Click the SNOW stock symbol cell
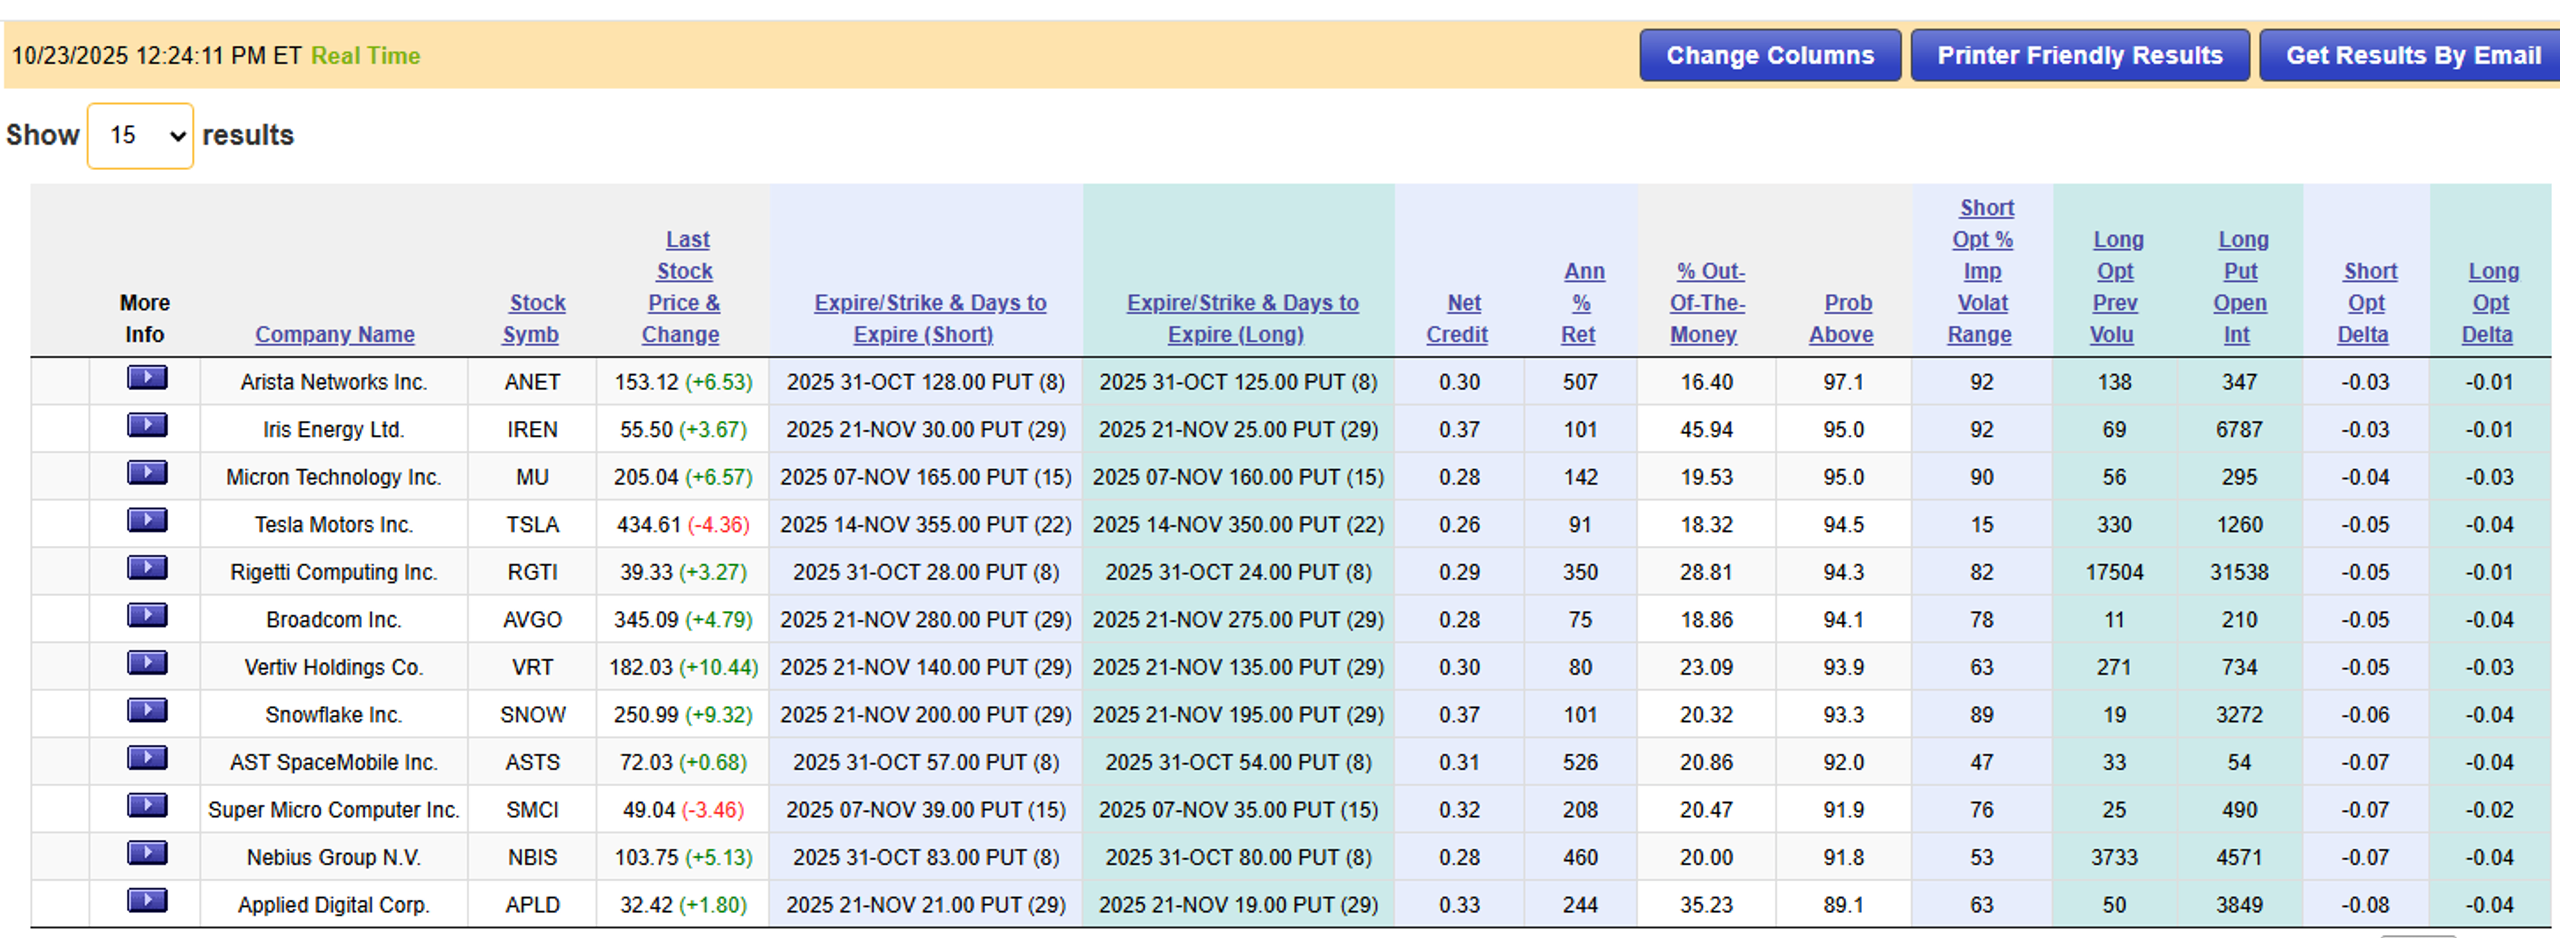Screen dimensions: 2560x938 [x=532, y=715]
